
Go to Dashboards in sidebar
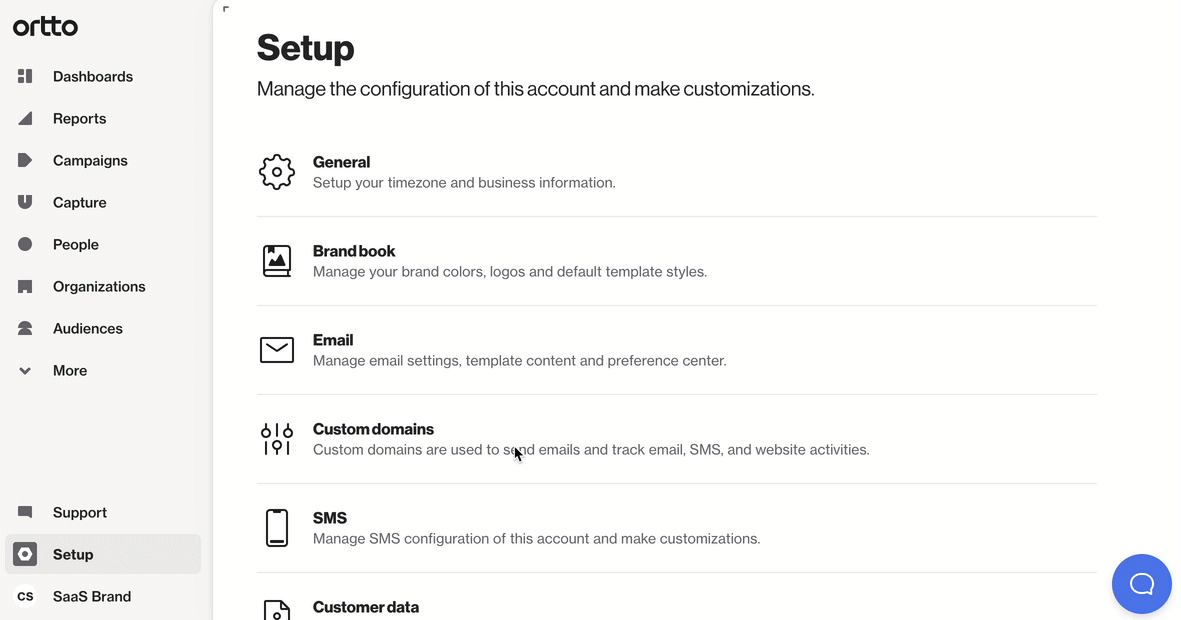tap(92, 77)
